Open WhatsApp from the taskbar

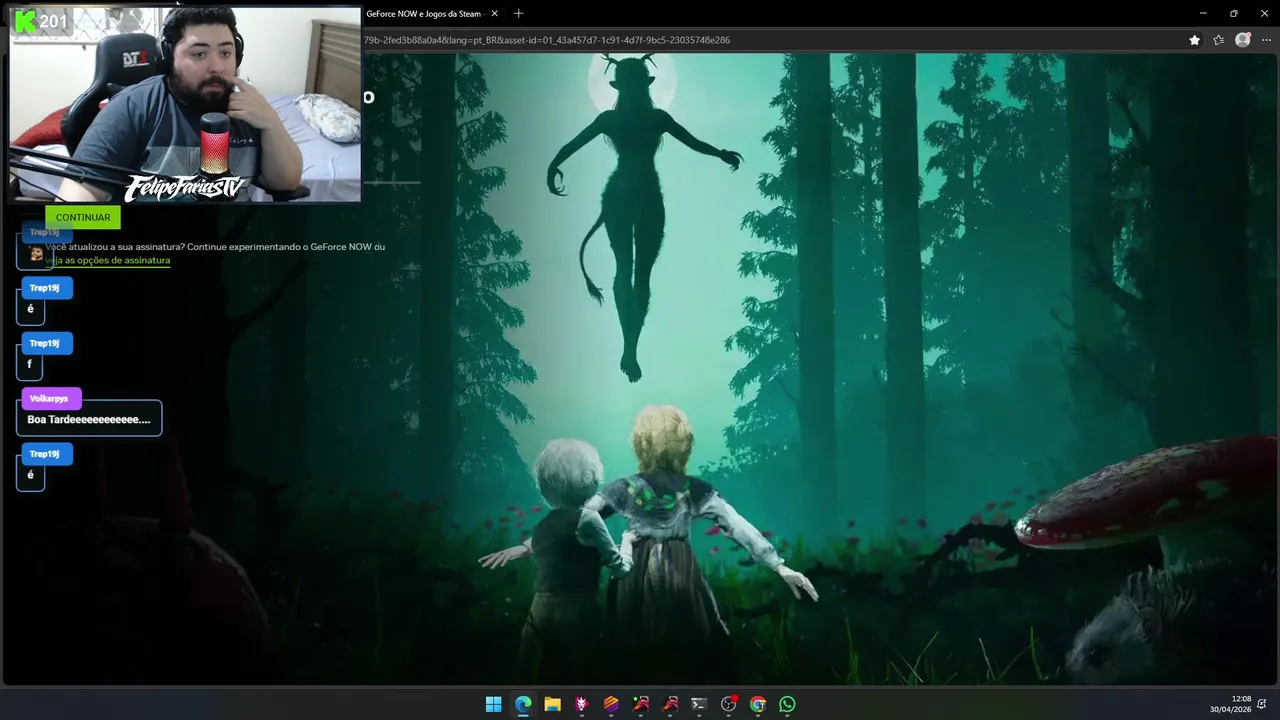pos(787,704)
